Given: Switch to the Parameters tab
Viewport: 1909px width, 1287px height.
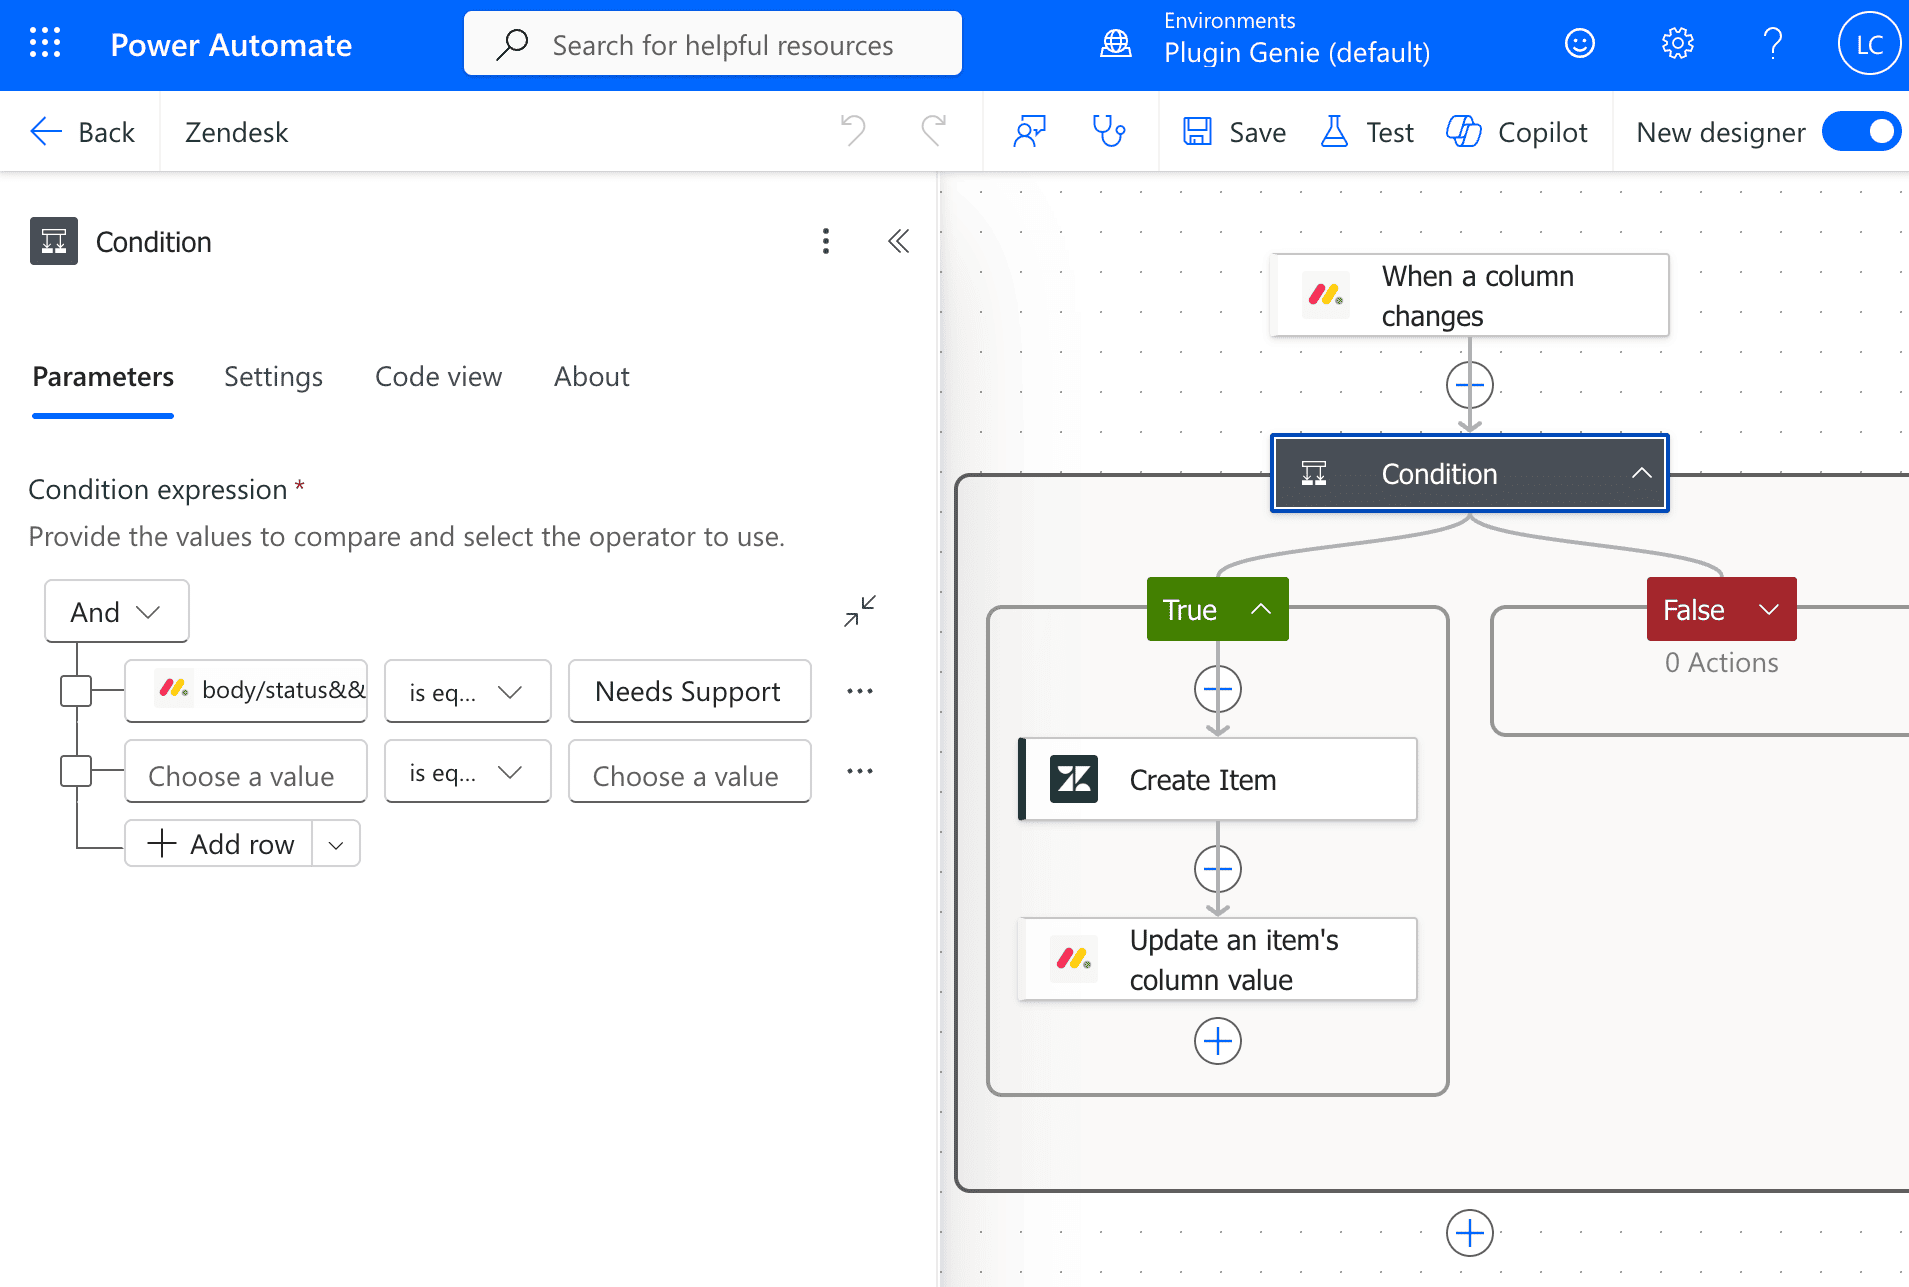Looking at the screenshot, I should click(x=103, y=377).
